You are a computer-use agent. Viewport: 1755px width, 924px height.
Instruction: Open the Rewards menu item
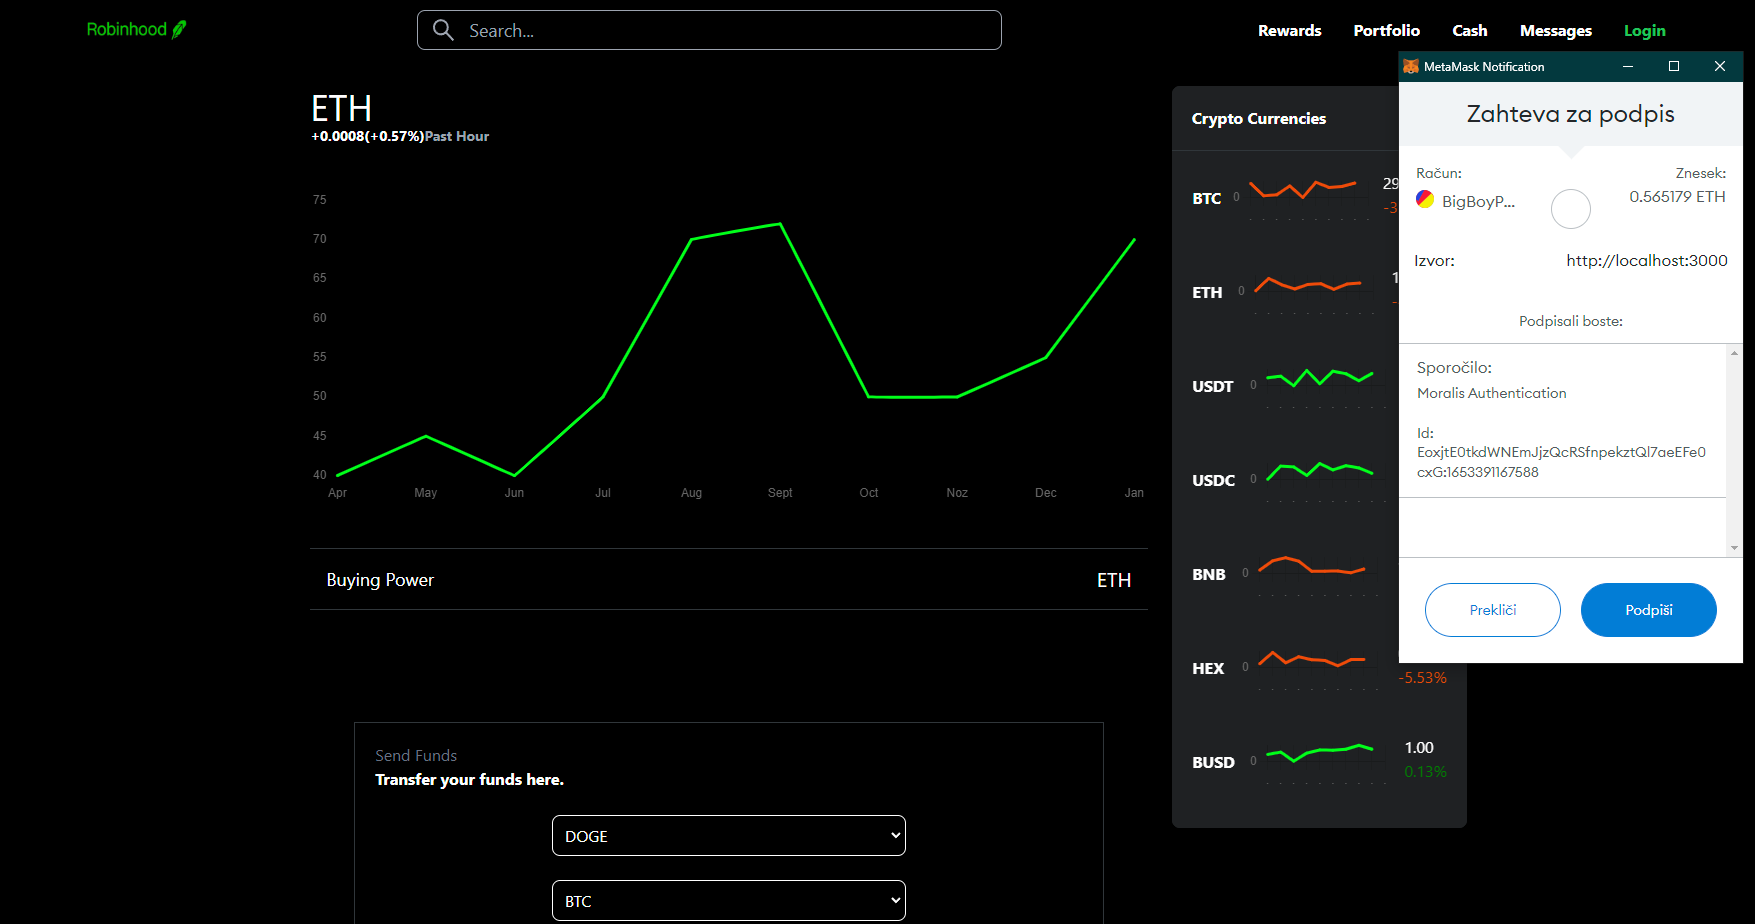[1290, 31]
